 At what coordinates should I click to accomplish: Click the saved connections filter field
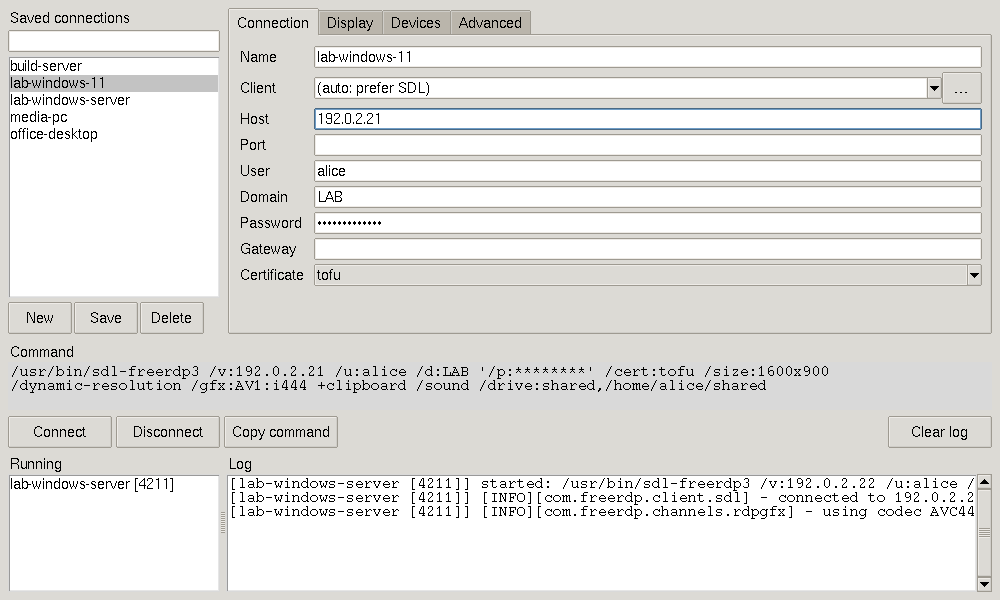[114, 41]
